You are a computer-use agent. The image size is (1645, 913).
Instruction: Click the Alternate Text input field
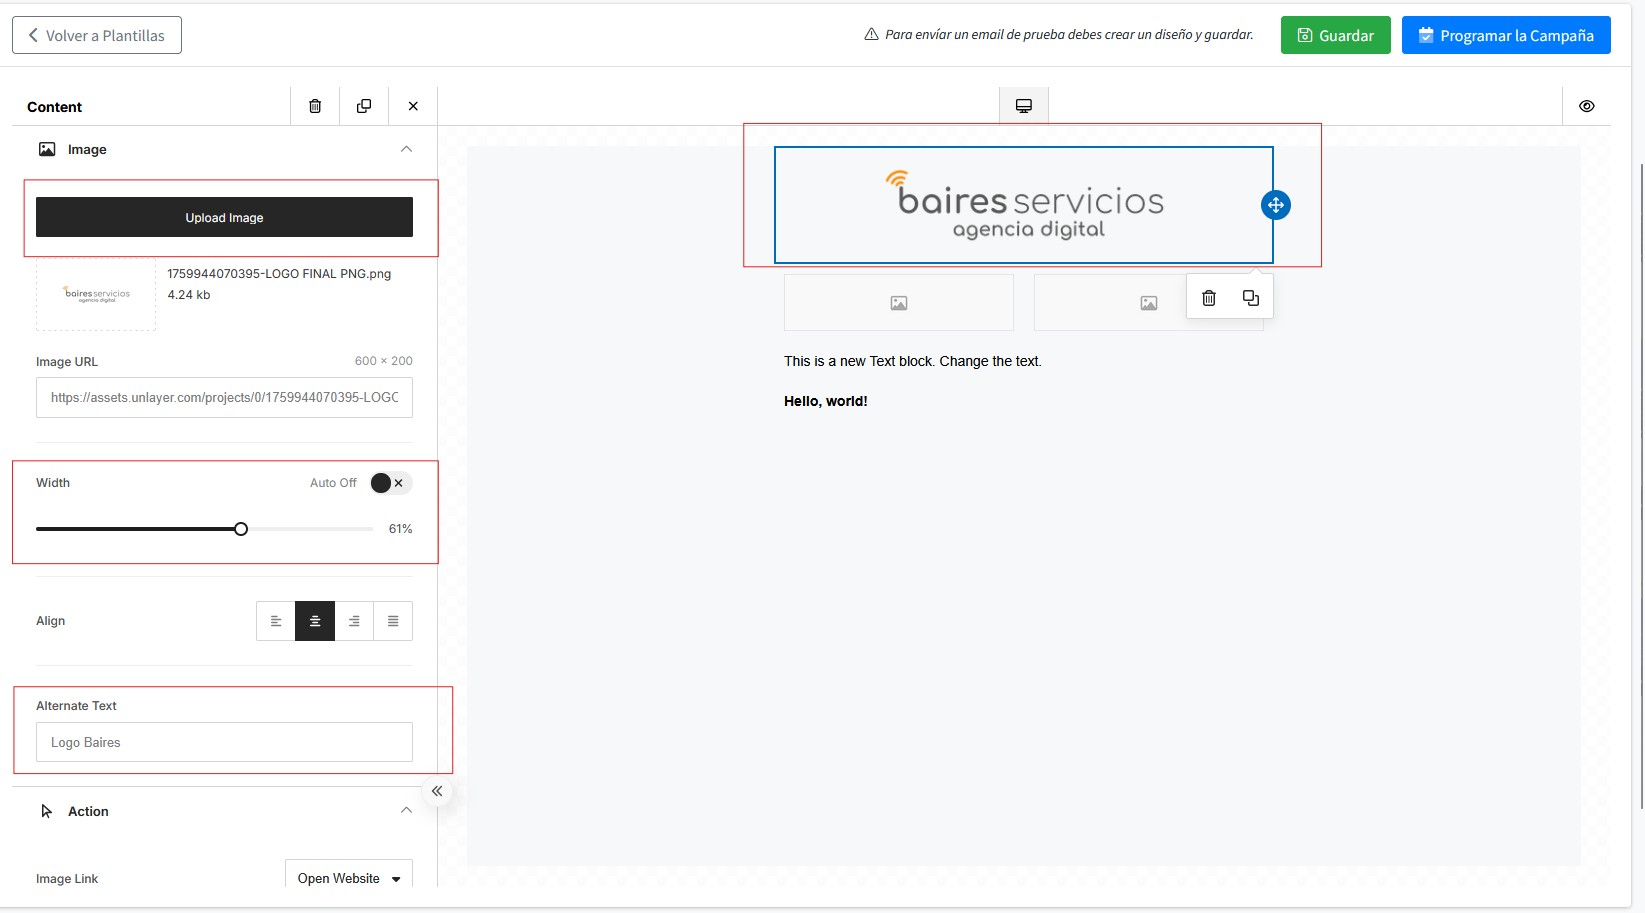(x=224, y=742)
